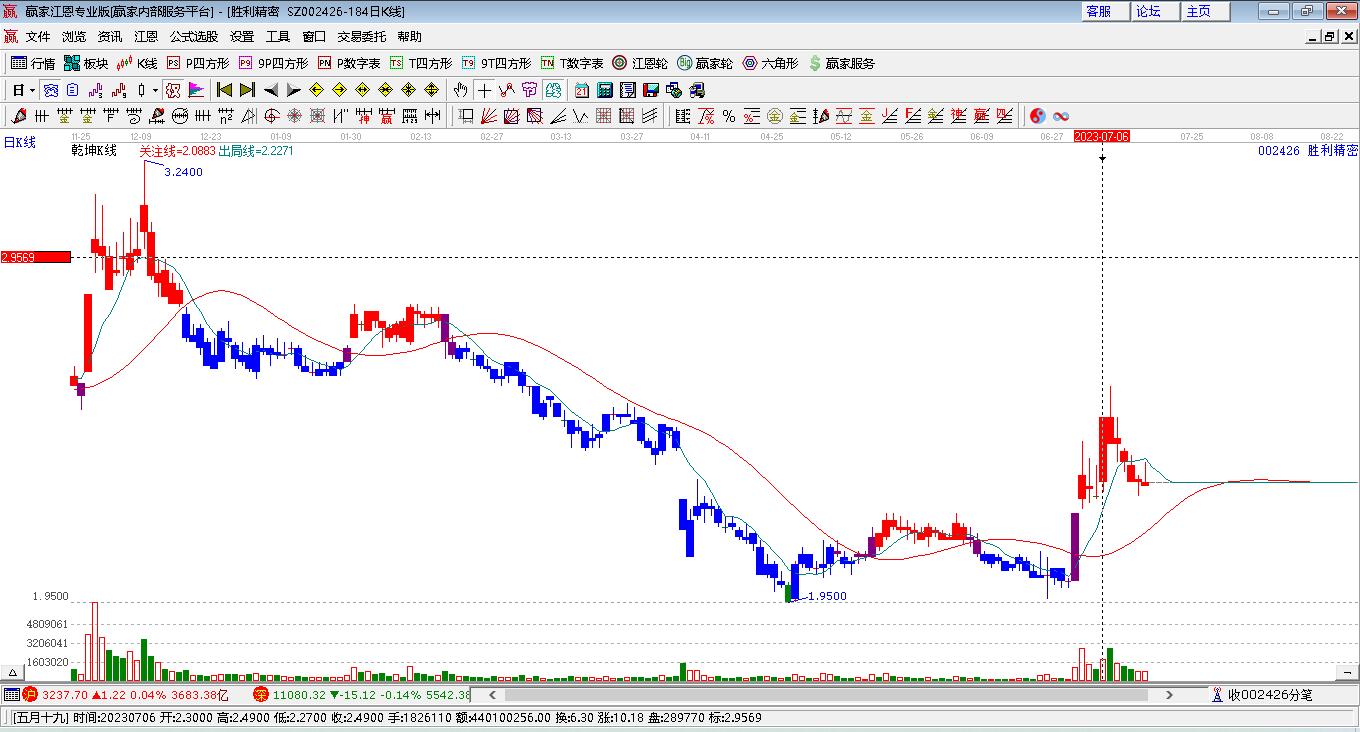The width and height of the screenshot is (1360, 732).
Task: Open the calendar date tool
Action: click(x=581, y=90)
